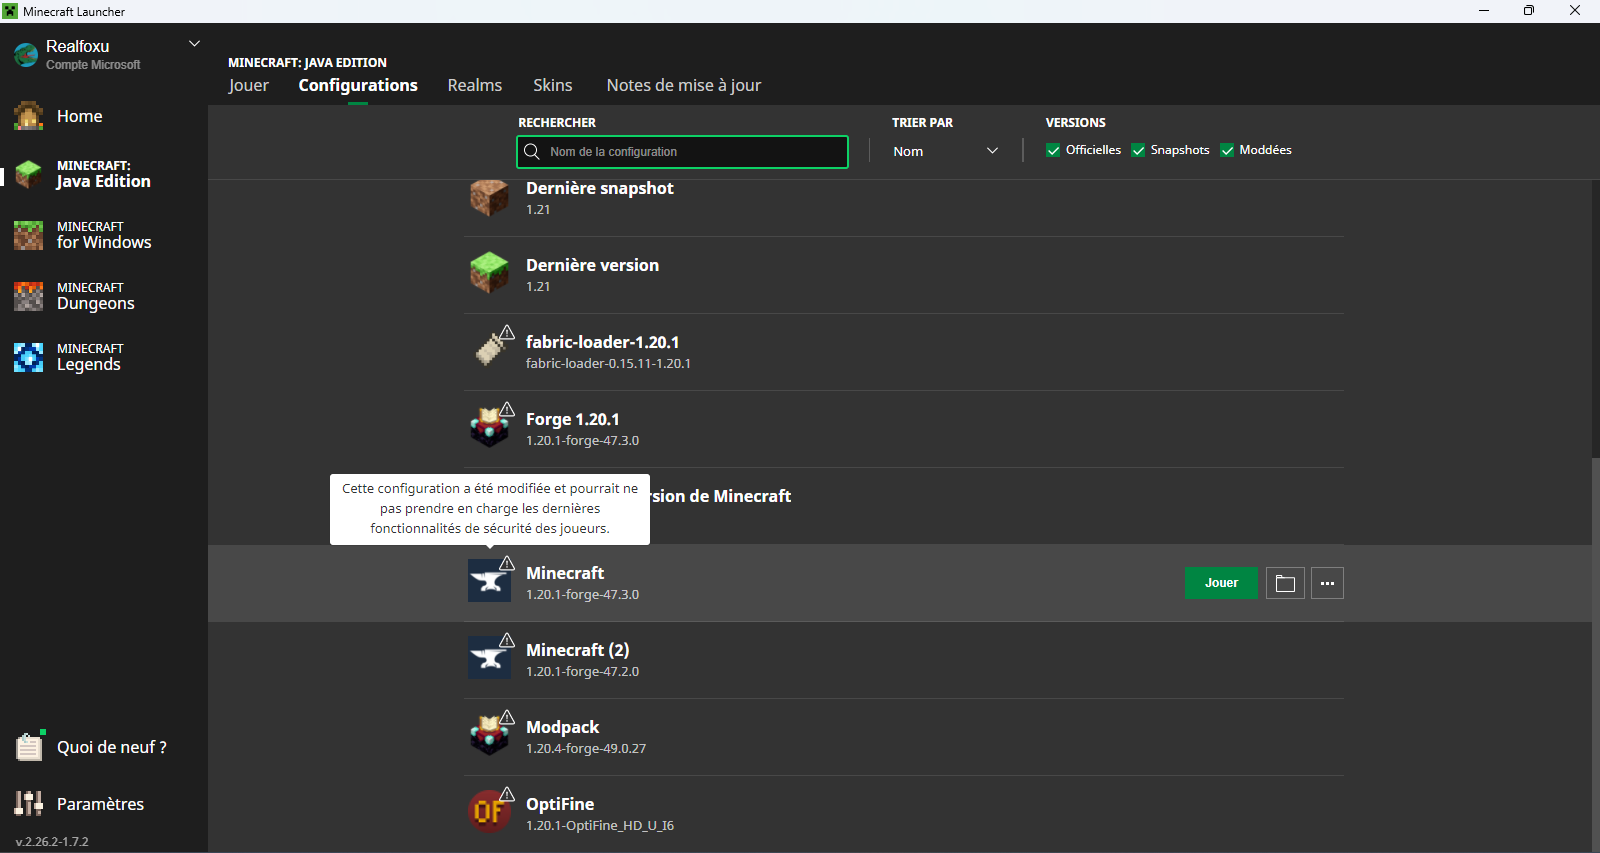Toggle the Officielles versions checkbox

click(1053, 150)
